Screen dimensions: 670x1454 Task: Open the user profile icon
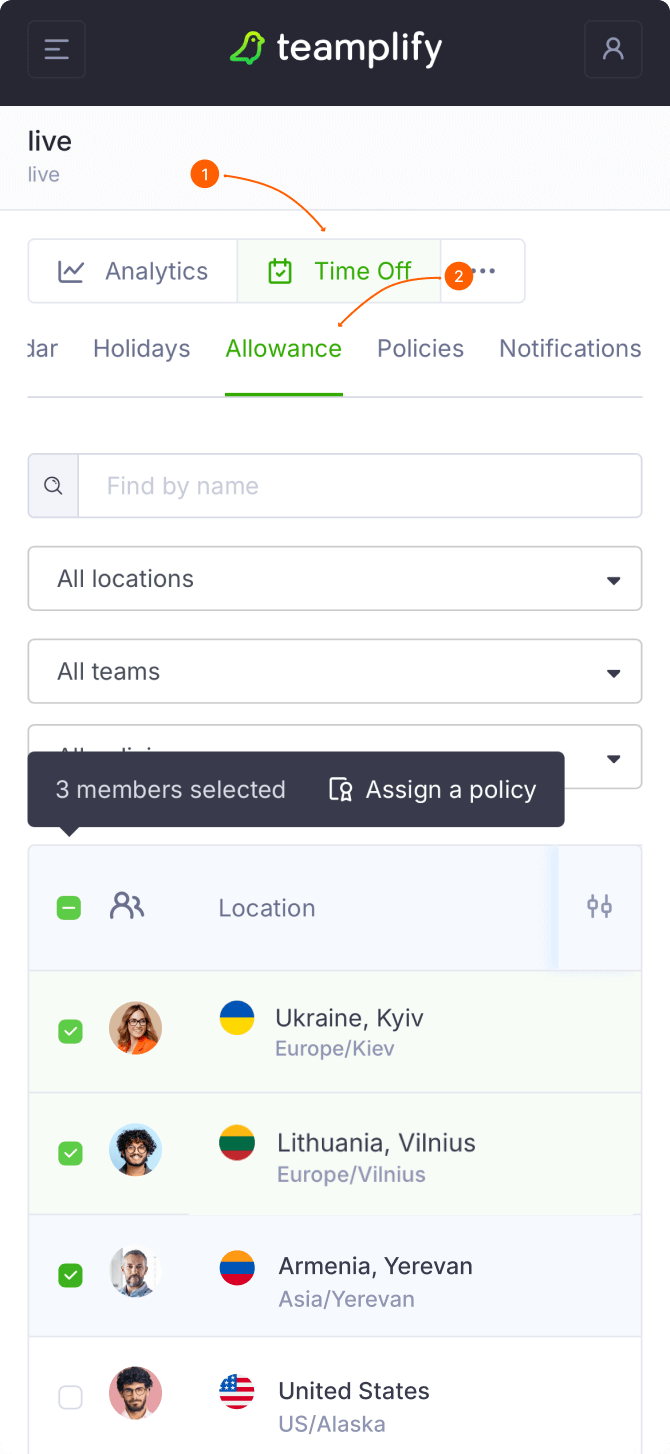613,49
